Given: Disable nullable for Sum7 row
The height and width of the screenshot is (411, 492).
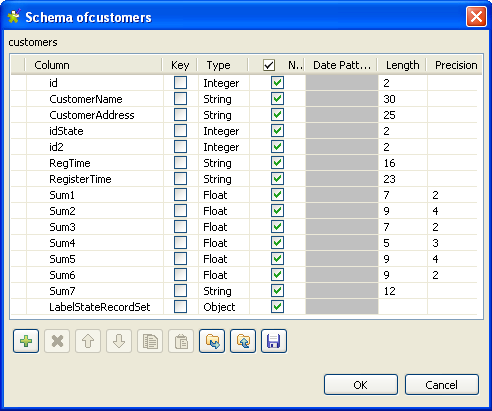Looking at the screenshot, I should tap(277, 291).
